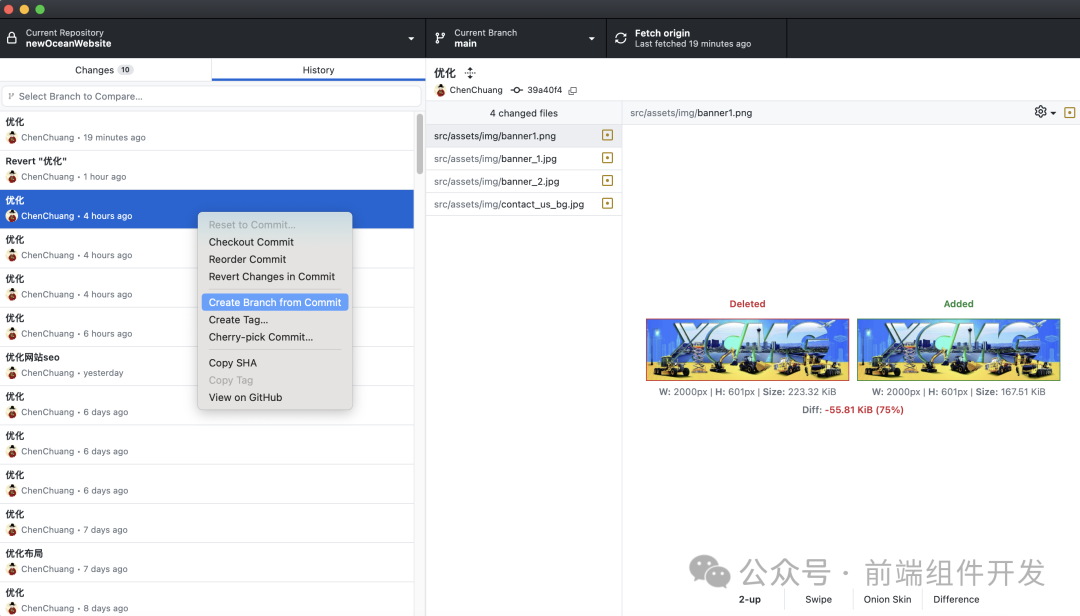Click the commit list scrollbar
The width and height of the screenshot is (1080, 616).
pyautogui.click(x=419, y=143)
